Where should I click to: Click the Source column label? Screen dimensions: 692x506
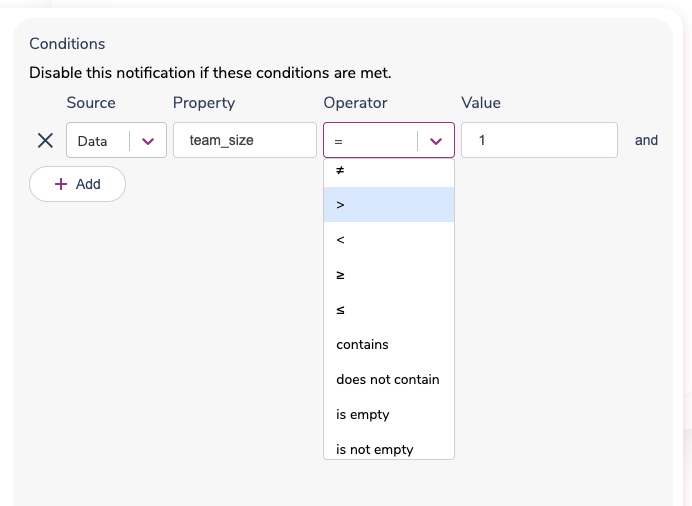tap(91, 103)
